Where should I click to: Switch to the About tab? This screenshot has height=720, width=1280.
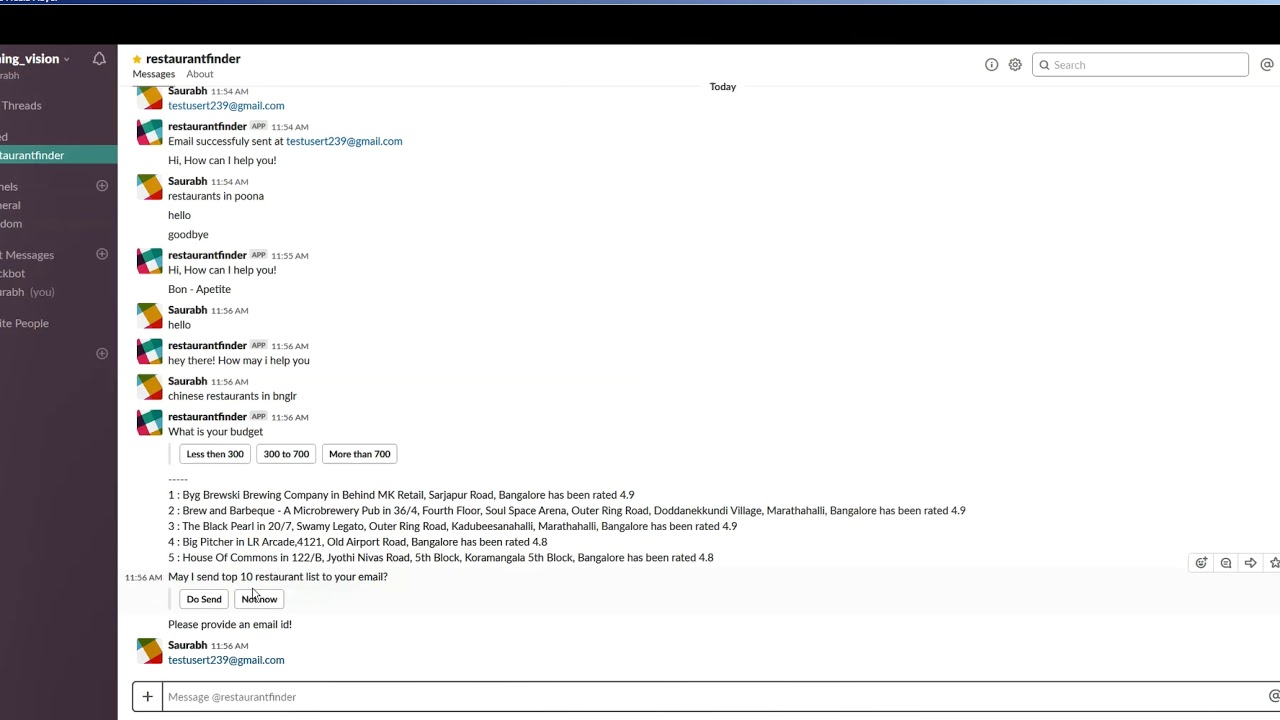click(x=200, y=74)
